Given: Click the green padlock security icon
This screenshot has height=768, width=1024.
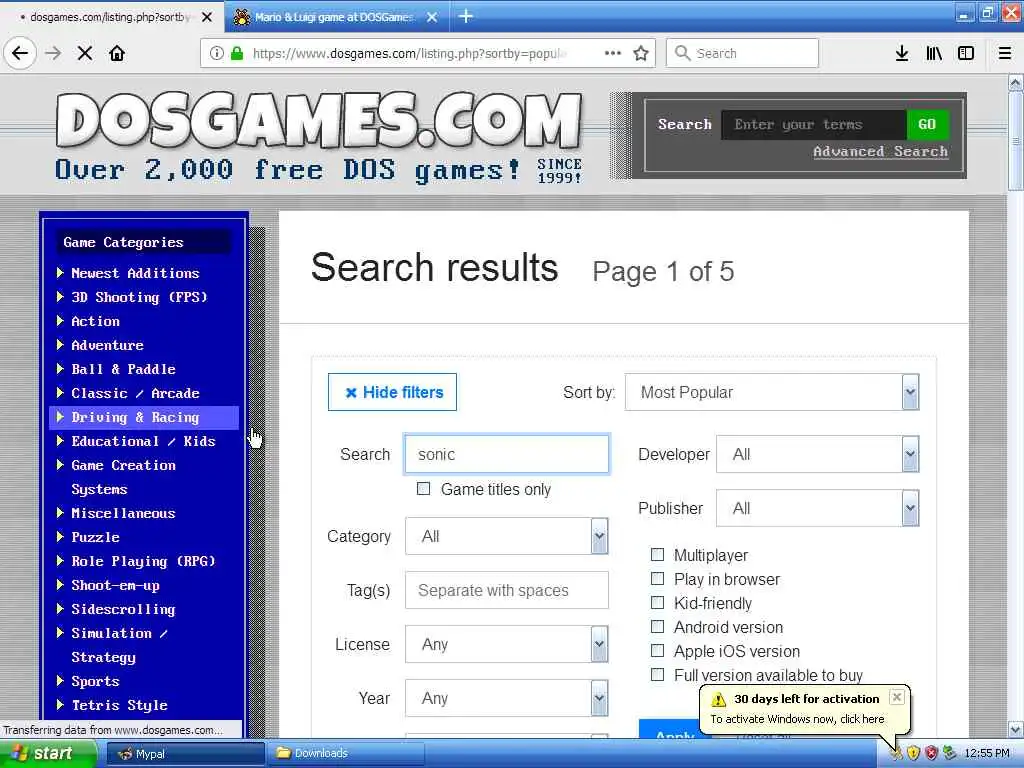Looking at the screenshot, I should point(236,53).
